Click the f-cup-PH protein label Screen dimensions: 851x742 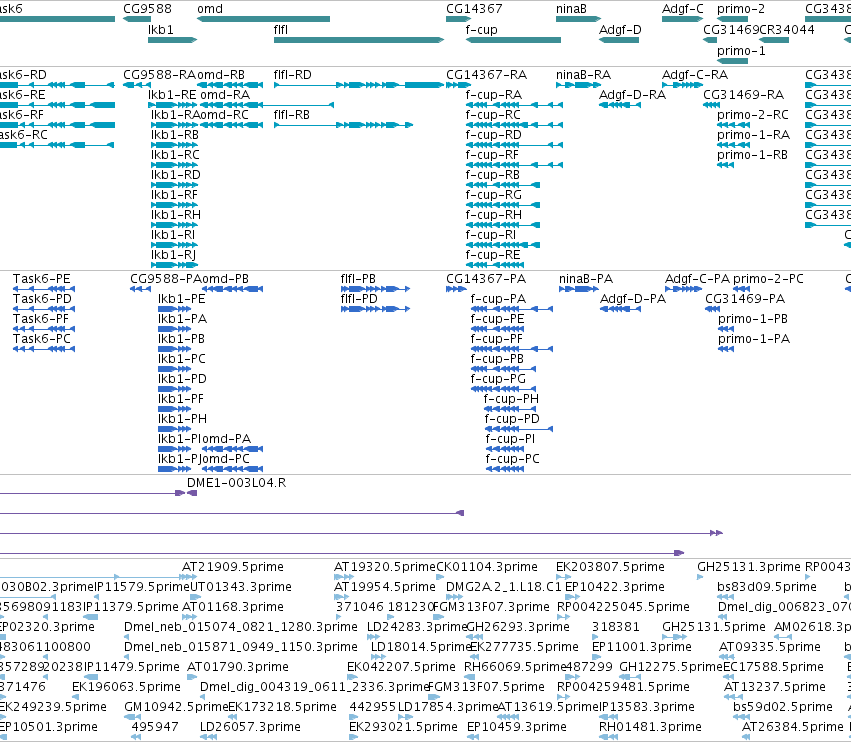pyautogui.click(x=511, y=398)
